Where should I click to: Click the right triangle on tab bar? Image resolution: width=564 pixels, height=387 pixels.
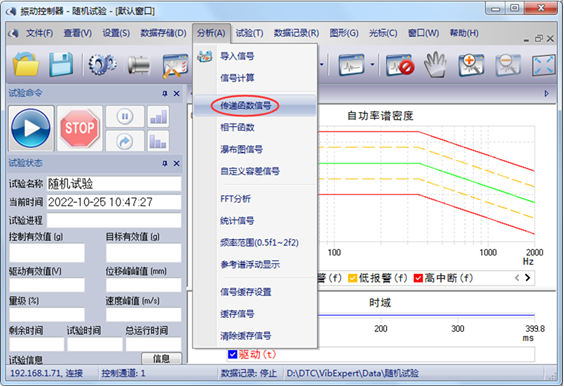(546, 94)
